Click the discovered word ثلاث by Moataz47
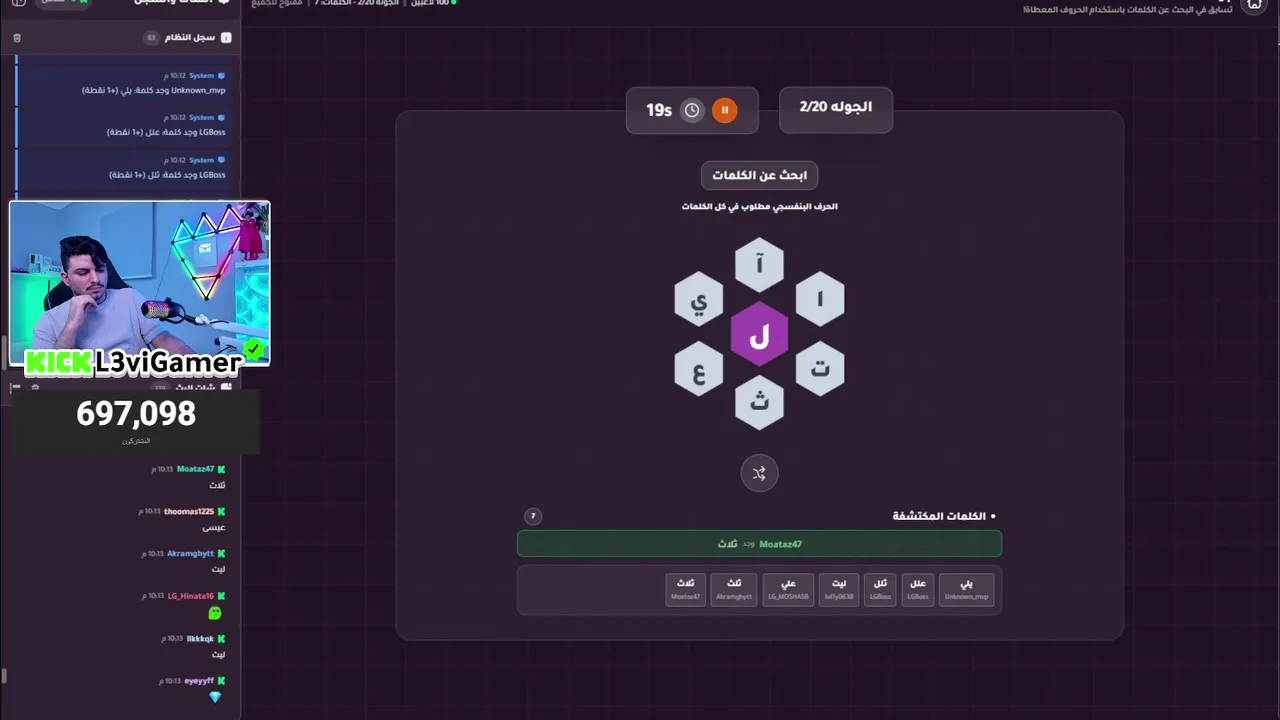This screenshot has width=1280, height=720. pyautogui.click(x=685, y=589)
